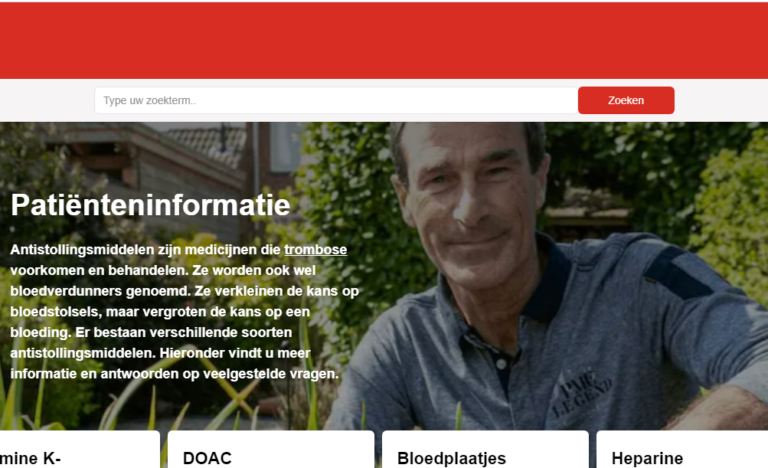The height and width of the screenshot is (468, 768).
Task: Click the text 'veelgestelde vragen' in the paragraph
Action: 270,374
